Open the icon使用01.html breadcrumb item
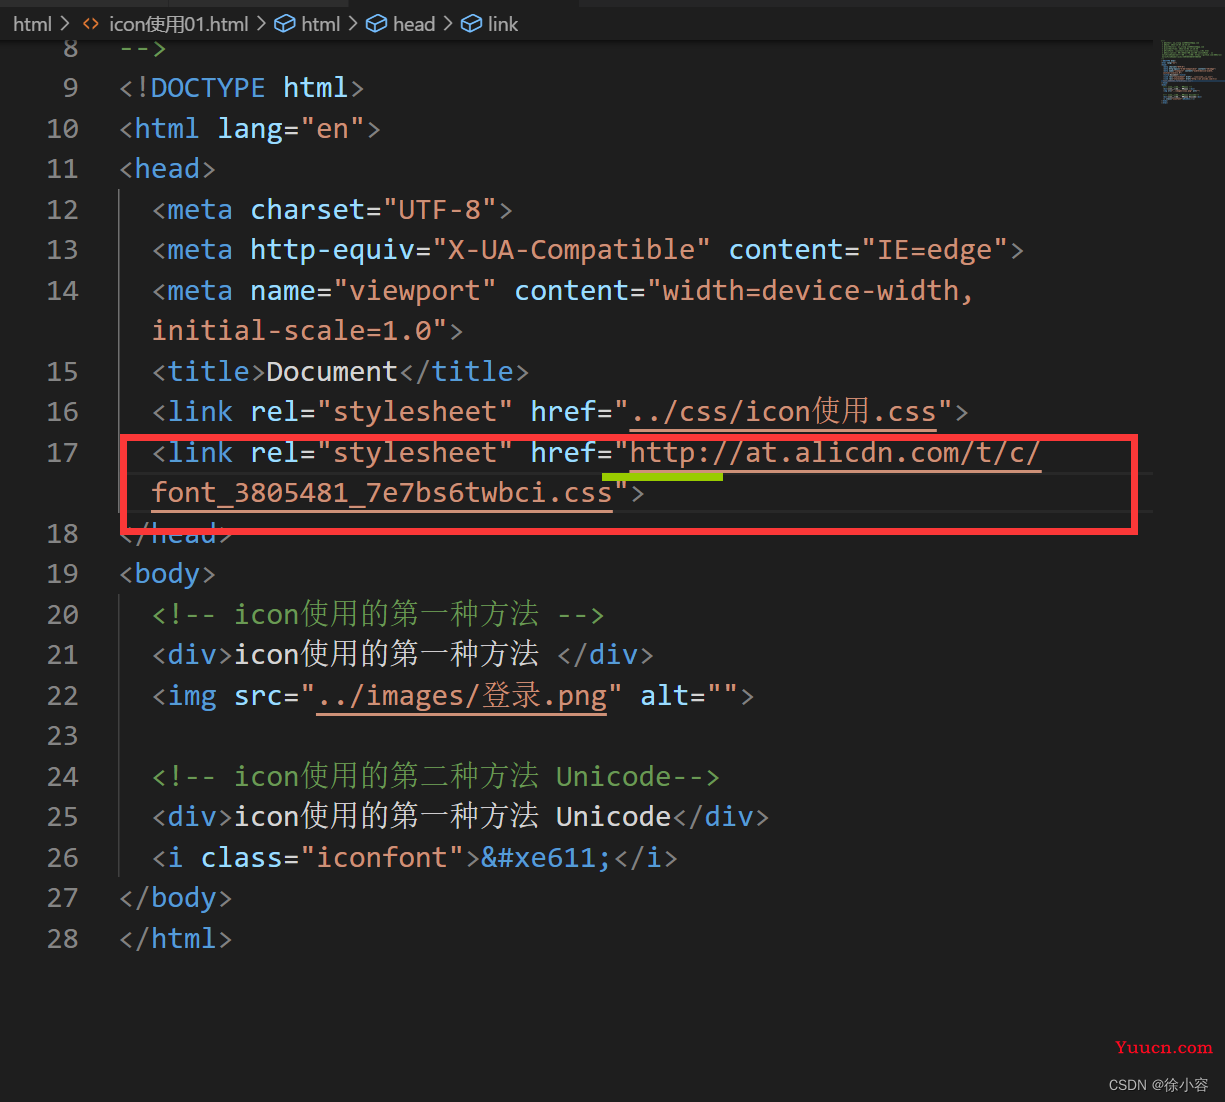 click(x=178, y=24)
